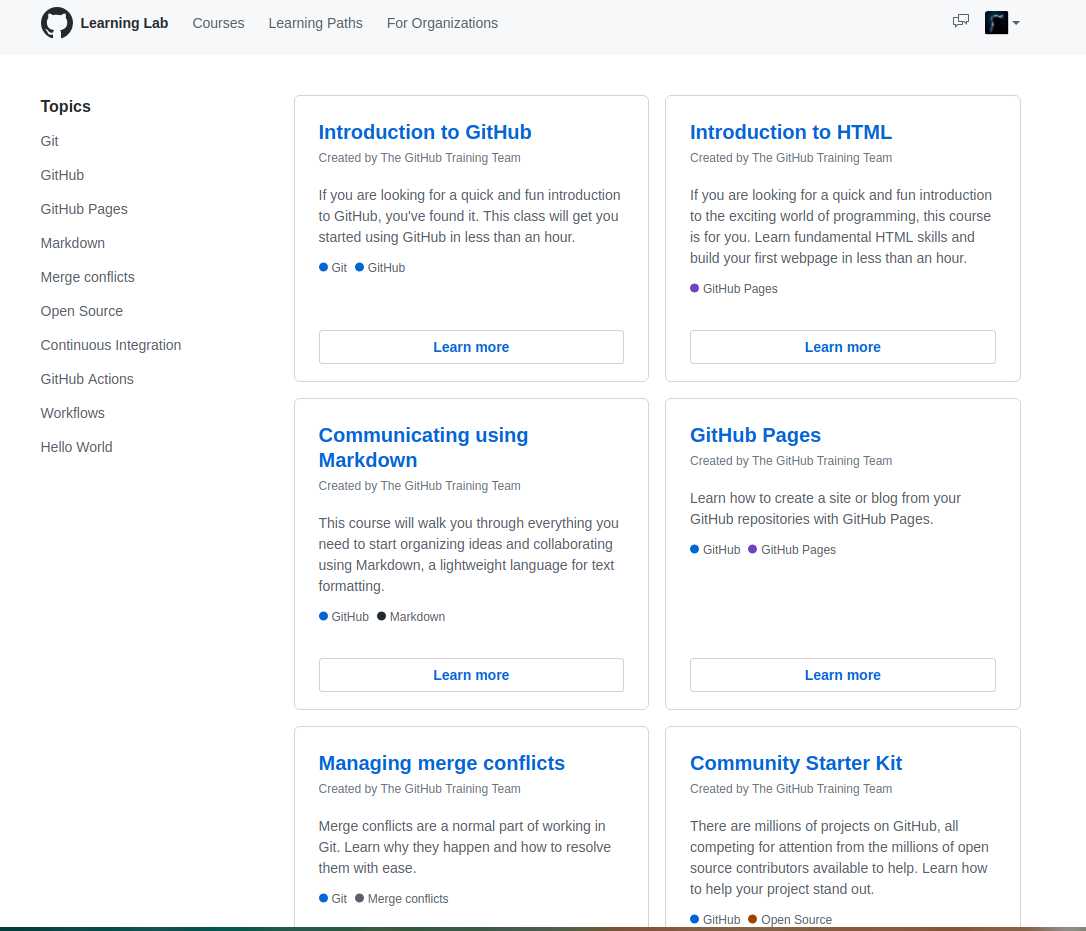The height and width of the screenshot is (931, 1086).
Task: Open the For Organizations menu item
Action: click(442, 23)
